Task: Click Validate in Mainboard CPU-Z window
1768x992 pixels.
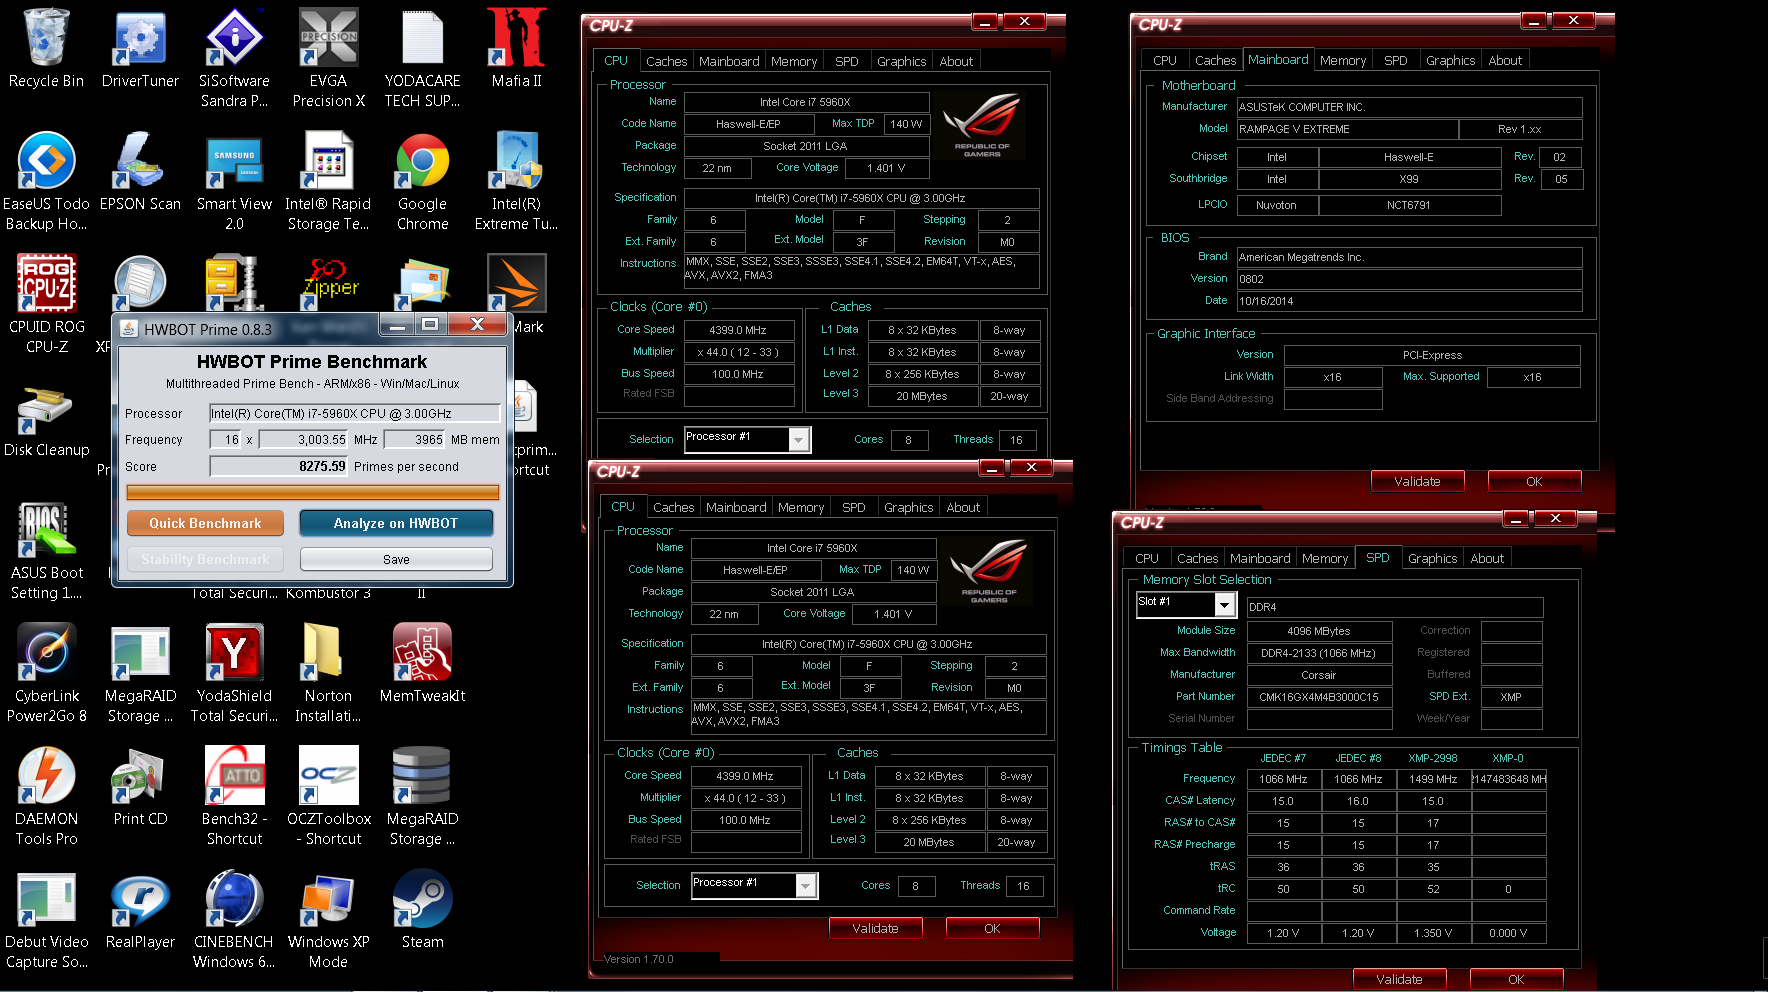Action: click(x=1417, y=481)
